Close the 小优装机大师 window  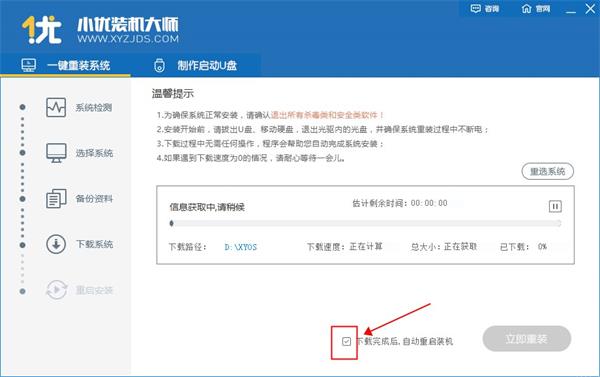coord(590,8)
